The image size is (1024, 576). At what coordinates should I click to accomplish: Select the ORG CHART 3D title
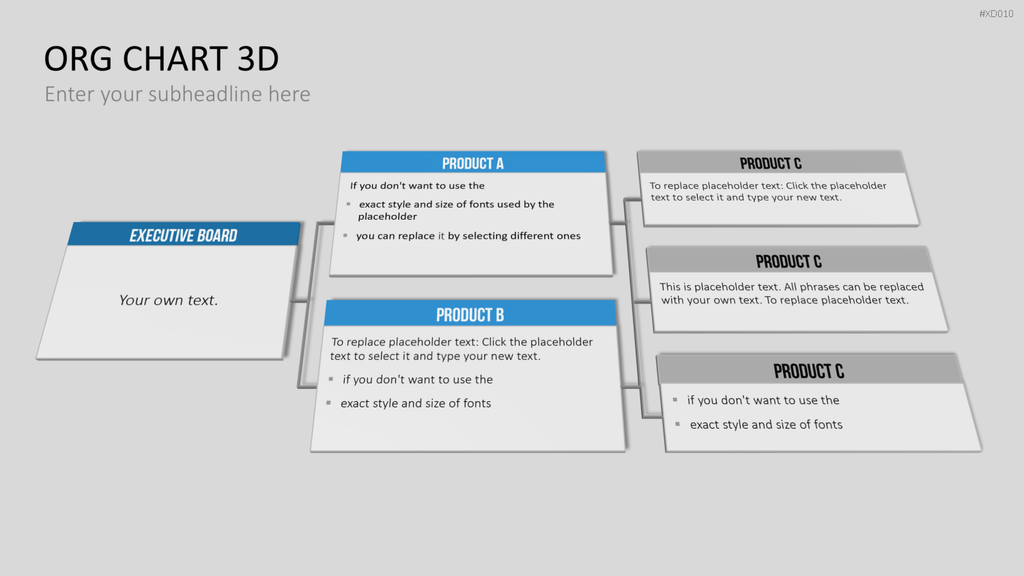161,59
